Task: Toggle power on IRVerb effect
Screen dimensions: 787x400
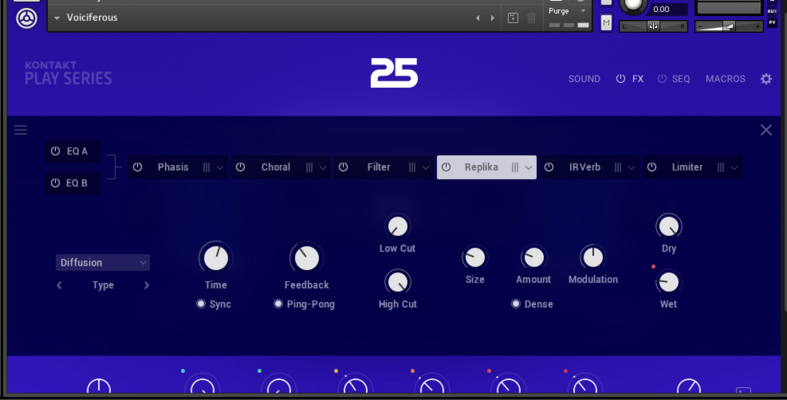Action: [x=549, y=167]
